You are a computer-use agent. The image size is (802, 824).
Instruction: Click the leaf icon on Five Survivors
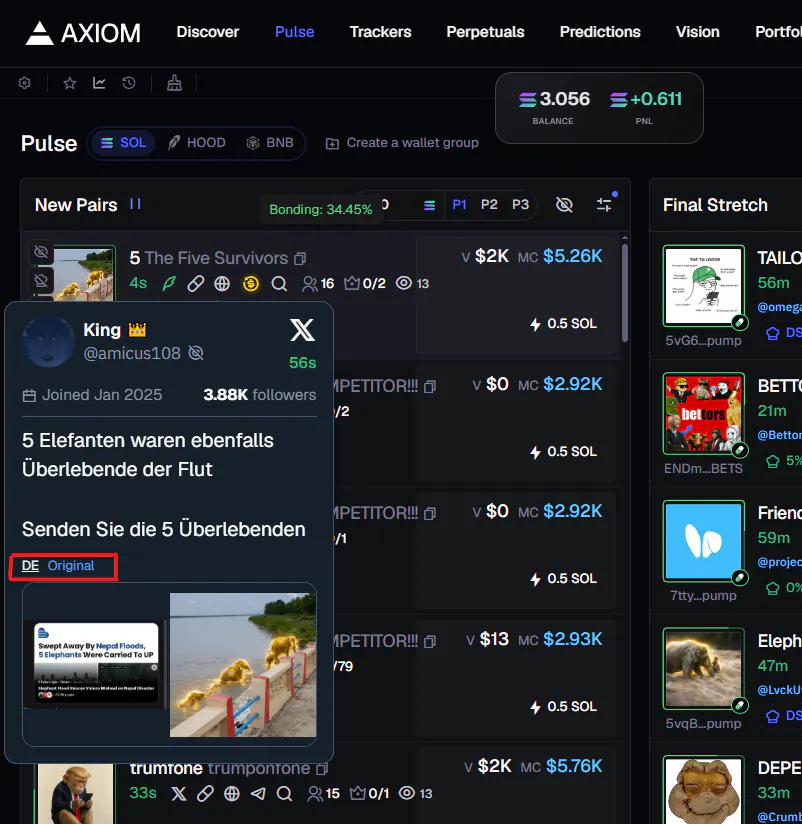tap(169, 284)
